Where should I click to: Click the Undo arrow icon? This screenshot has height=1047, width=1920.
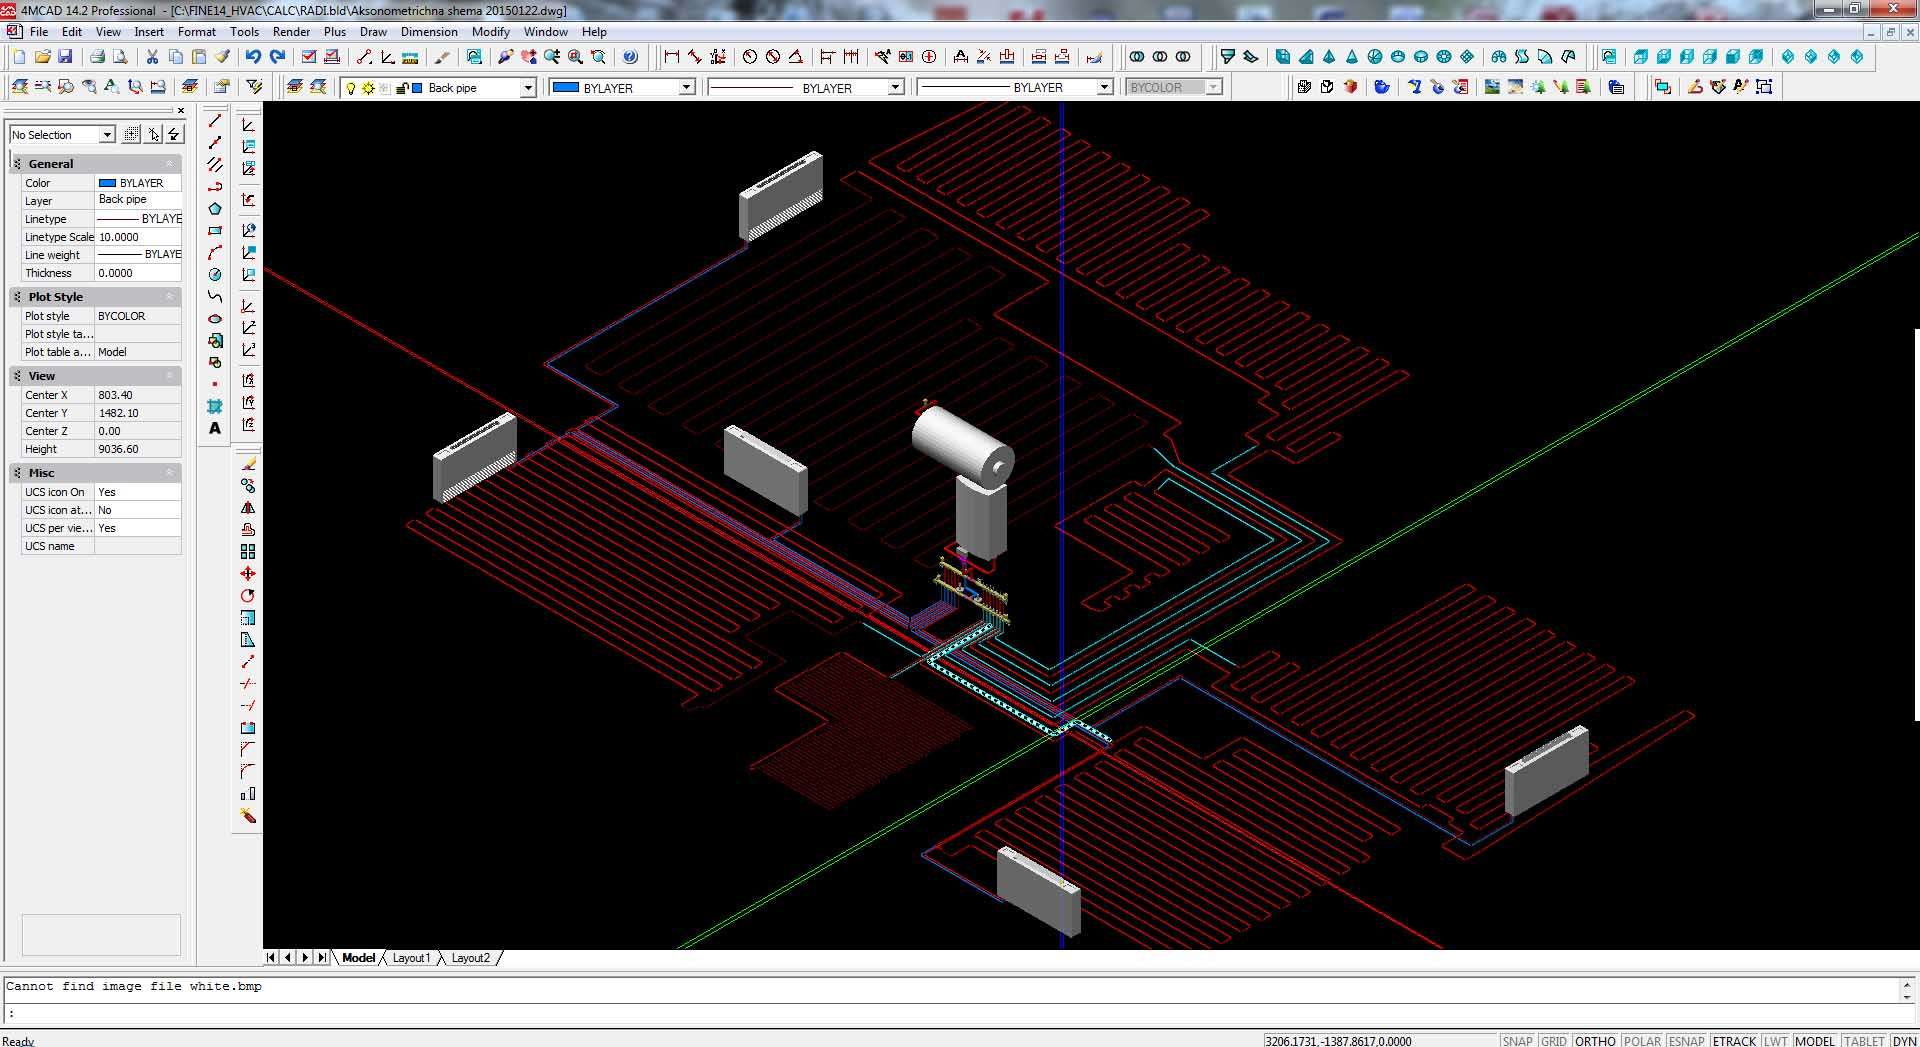coord(253,57)
